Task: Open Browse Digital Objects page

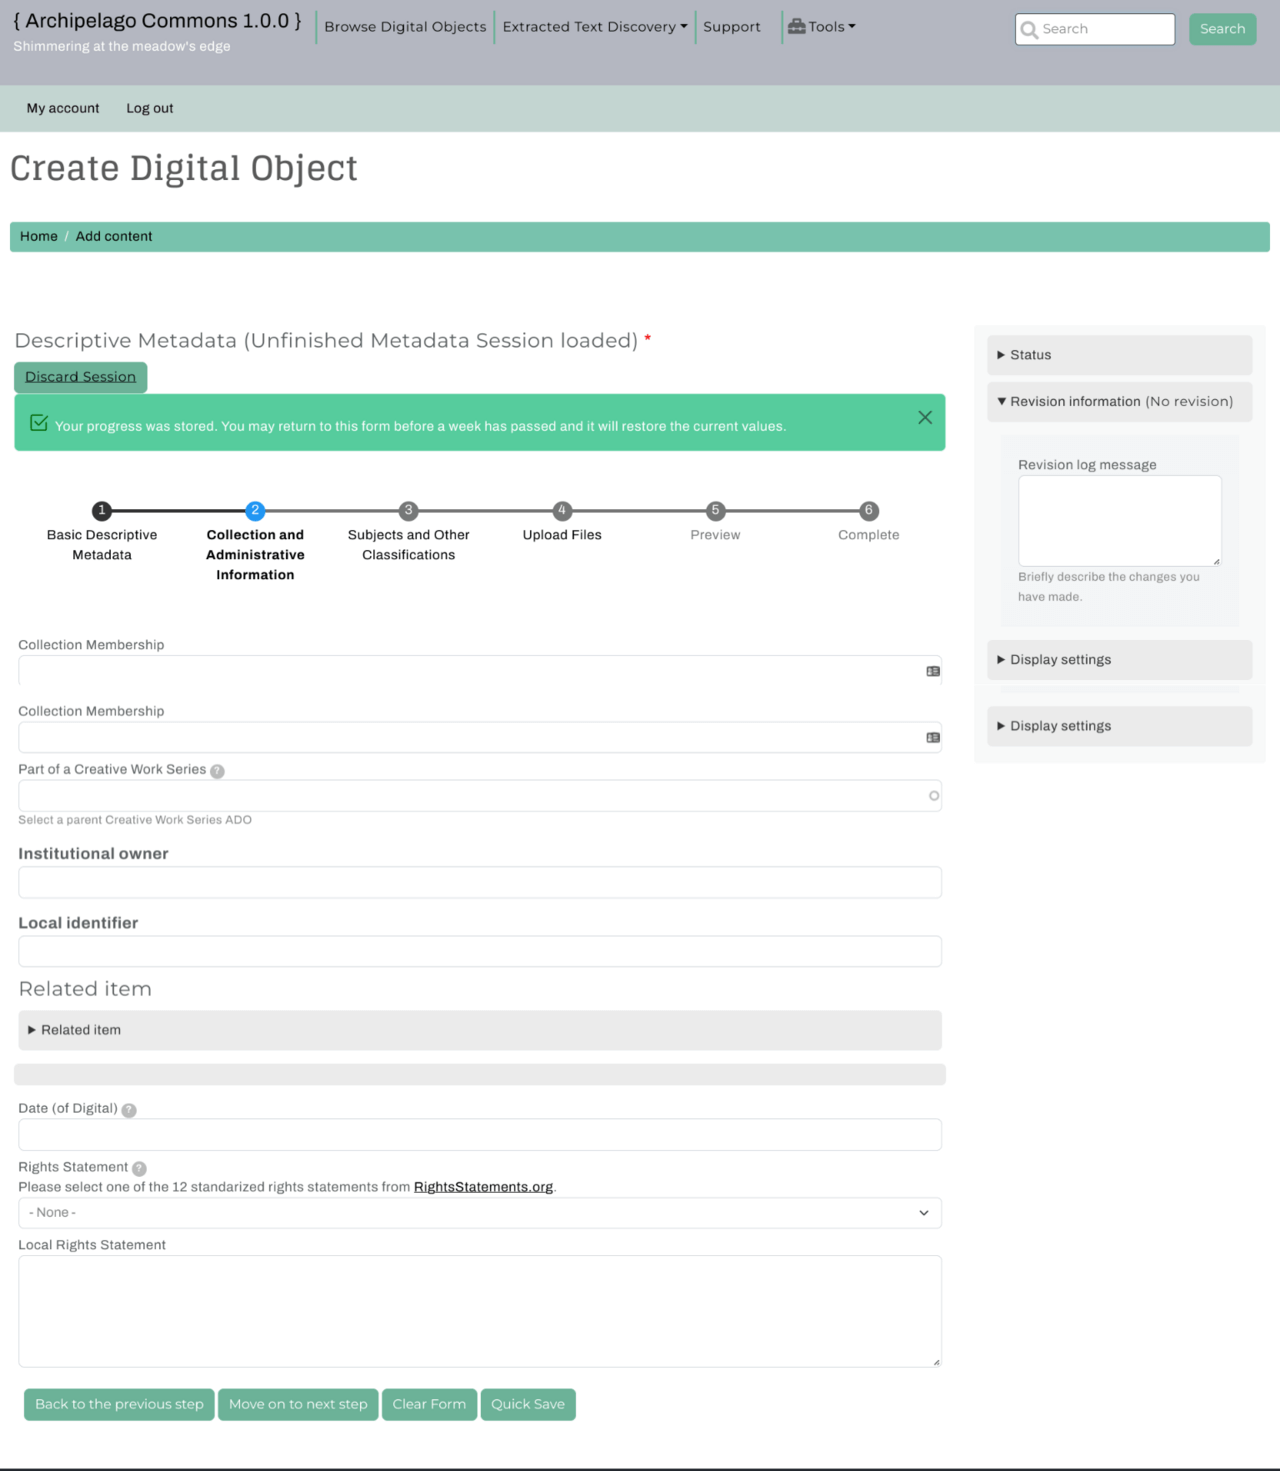Action: pyautogui.click(x=405, y=27)
